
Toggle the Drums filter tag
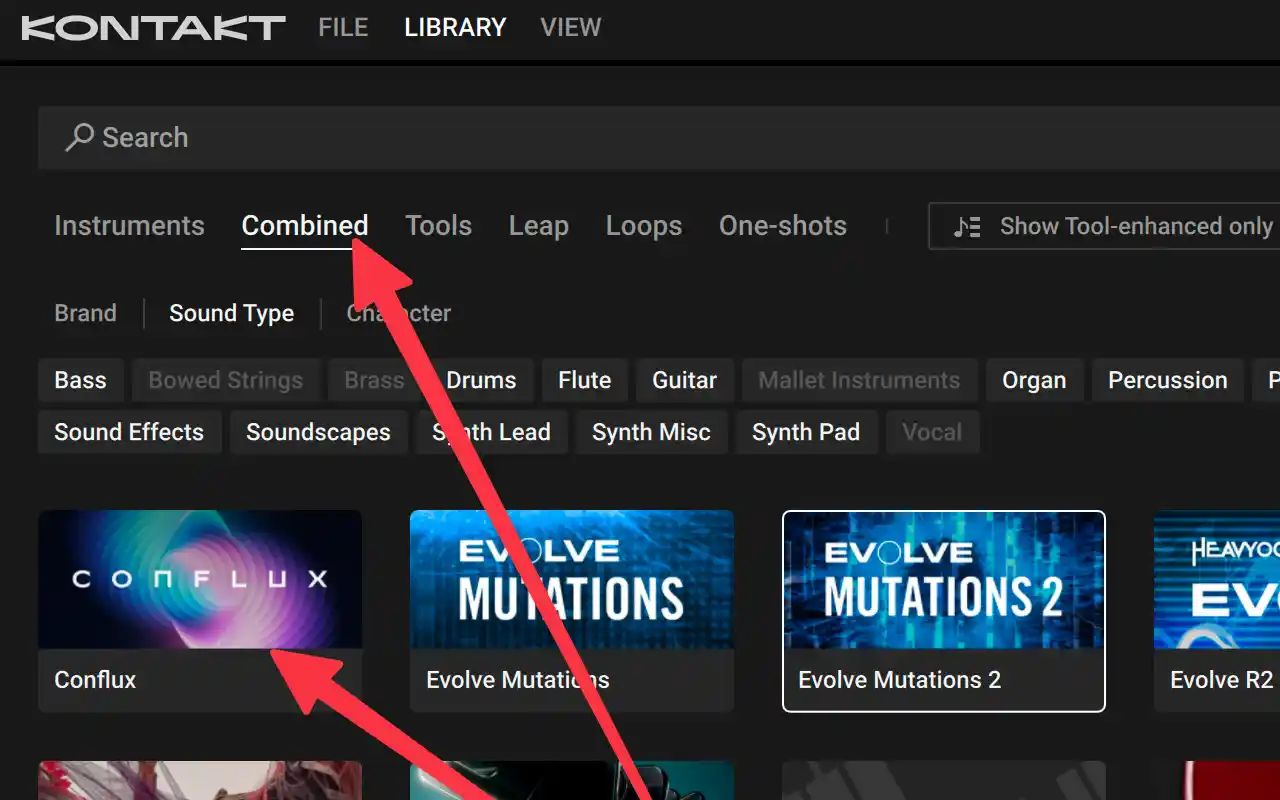click(481, 380)
